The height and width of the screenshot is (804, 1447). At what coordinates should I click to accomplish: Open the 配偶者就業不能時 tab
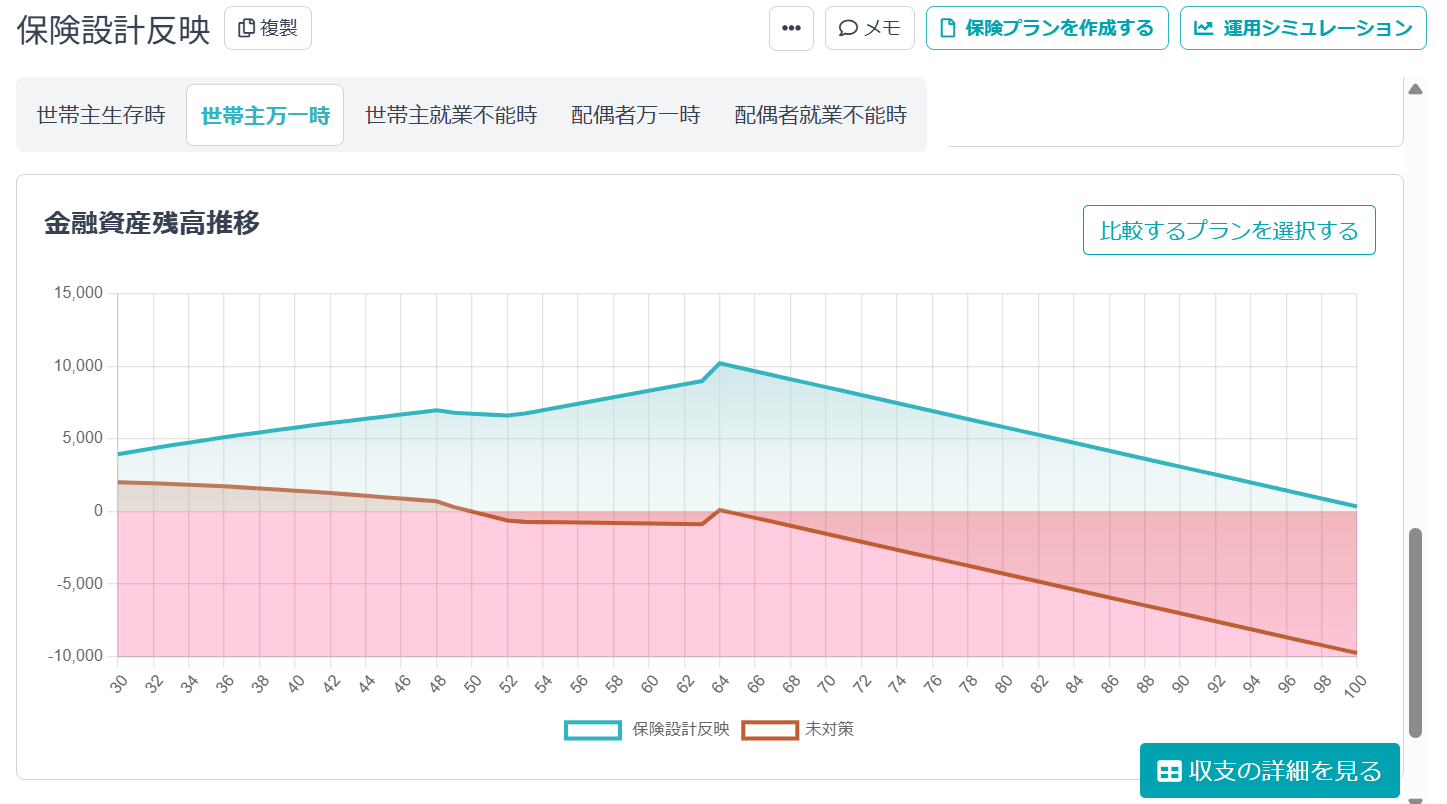821,115
